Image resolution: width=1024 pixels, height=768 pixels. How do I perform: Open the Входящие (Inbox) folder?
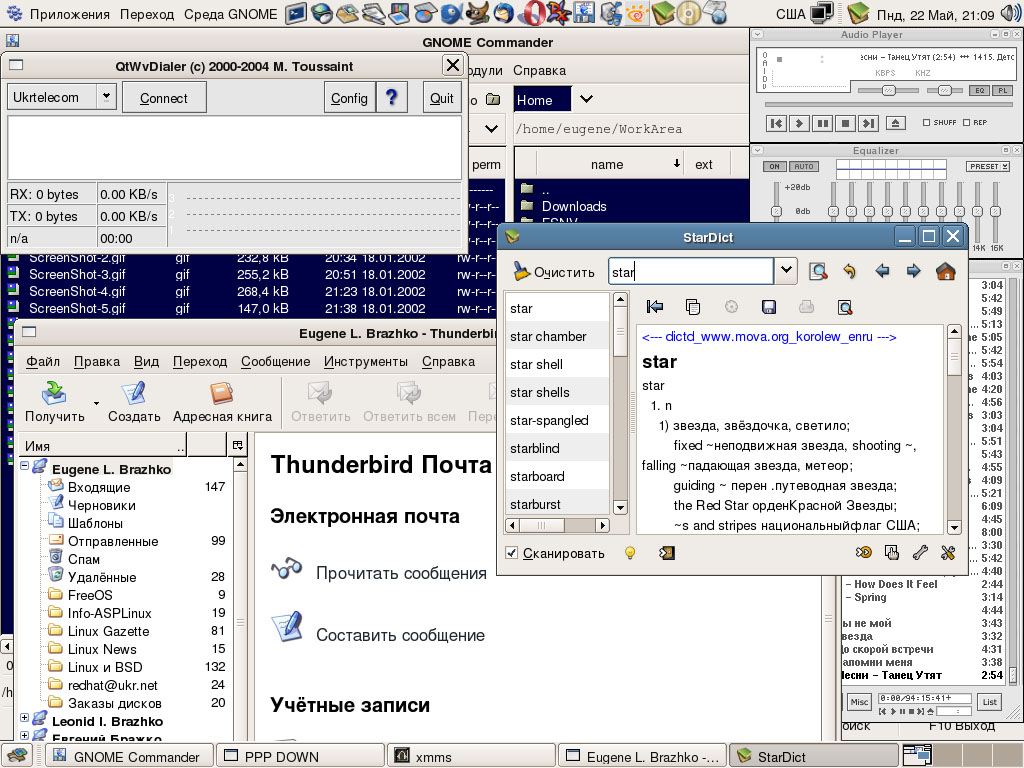(99, 487)
